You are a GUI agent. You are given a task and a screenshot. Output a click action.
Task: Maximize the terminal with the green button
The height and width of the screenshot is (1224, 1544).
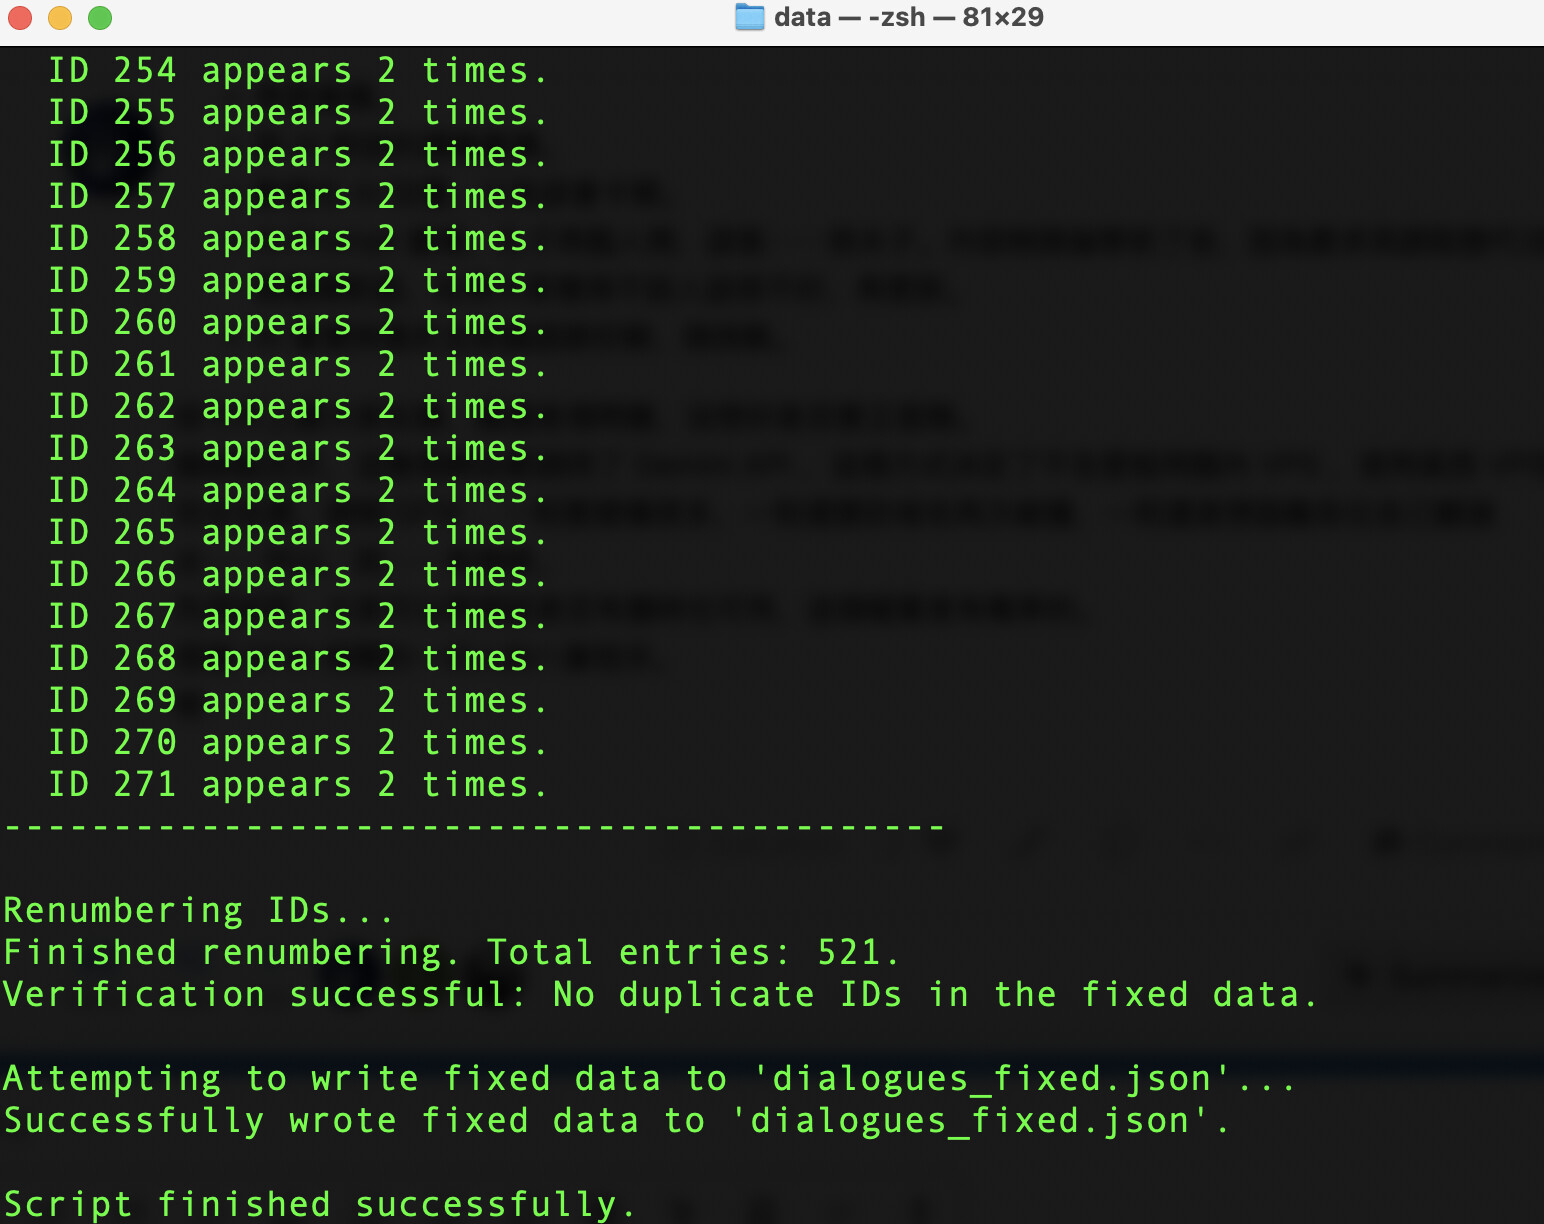pos(100,18)
